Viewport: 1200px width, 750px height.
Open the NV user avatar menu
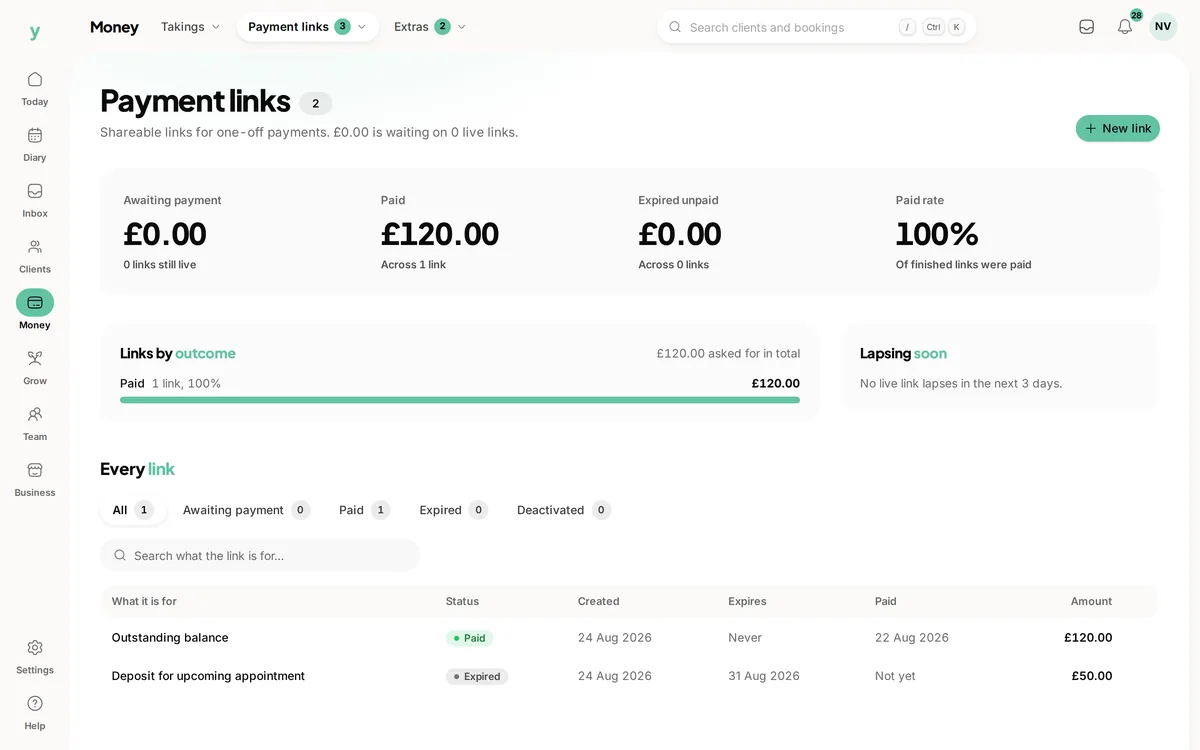pos(1163,27)
